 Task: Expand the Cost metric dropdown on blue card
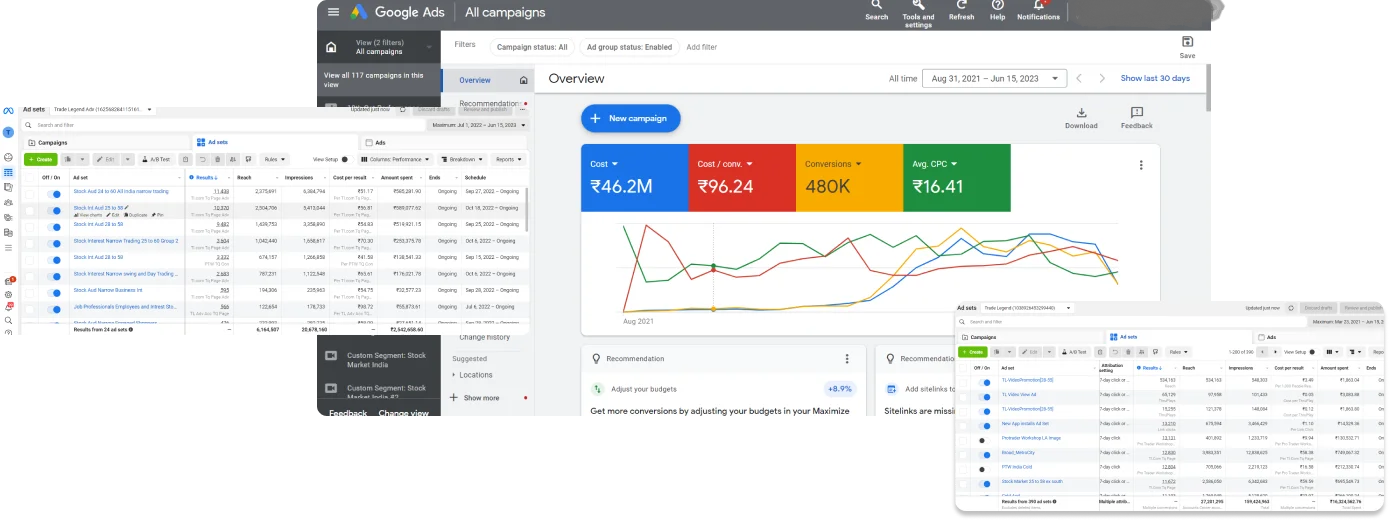coord(614,164)
